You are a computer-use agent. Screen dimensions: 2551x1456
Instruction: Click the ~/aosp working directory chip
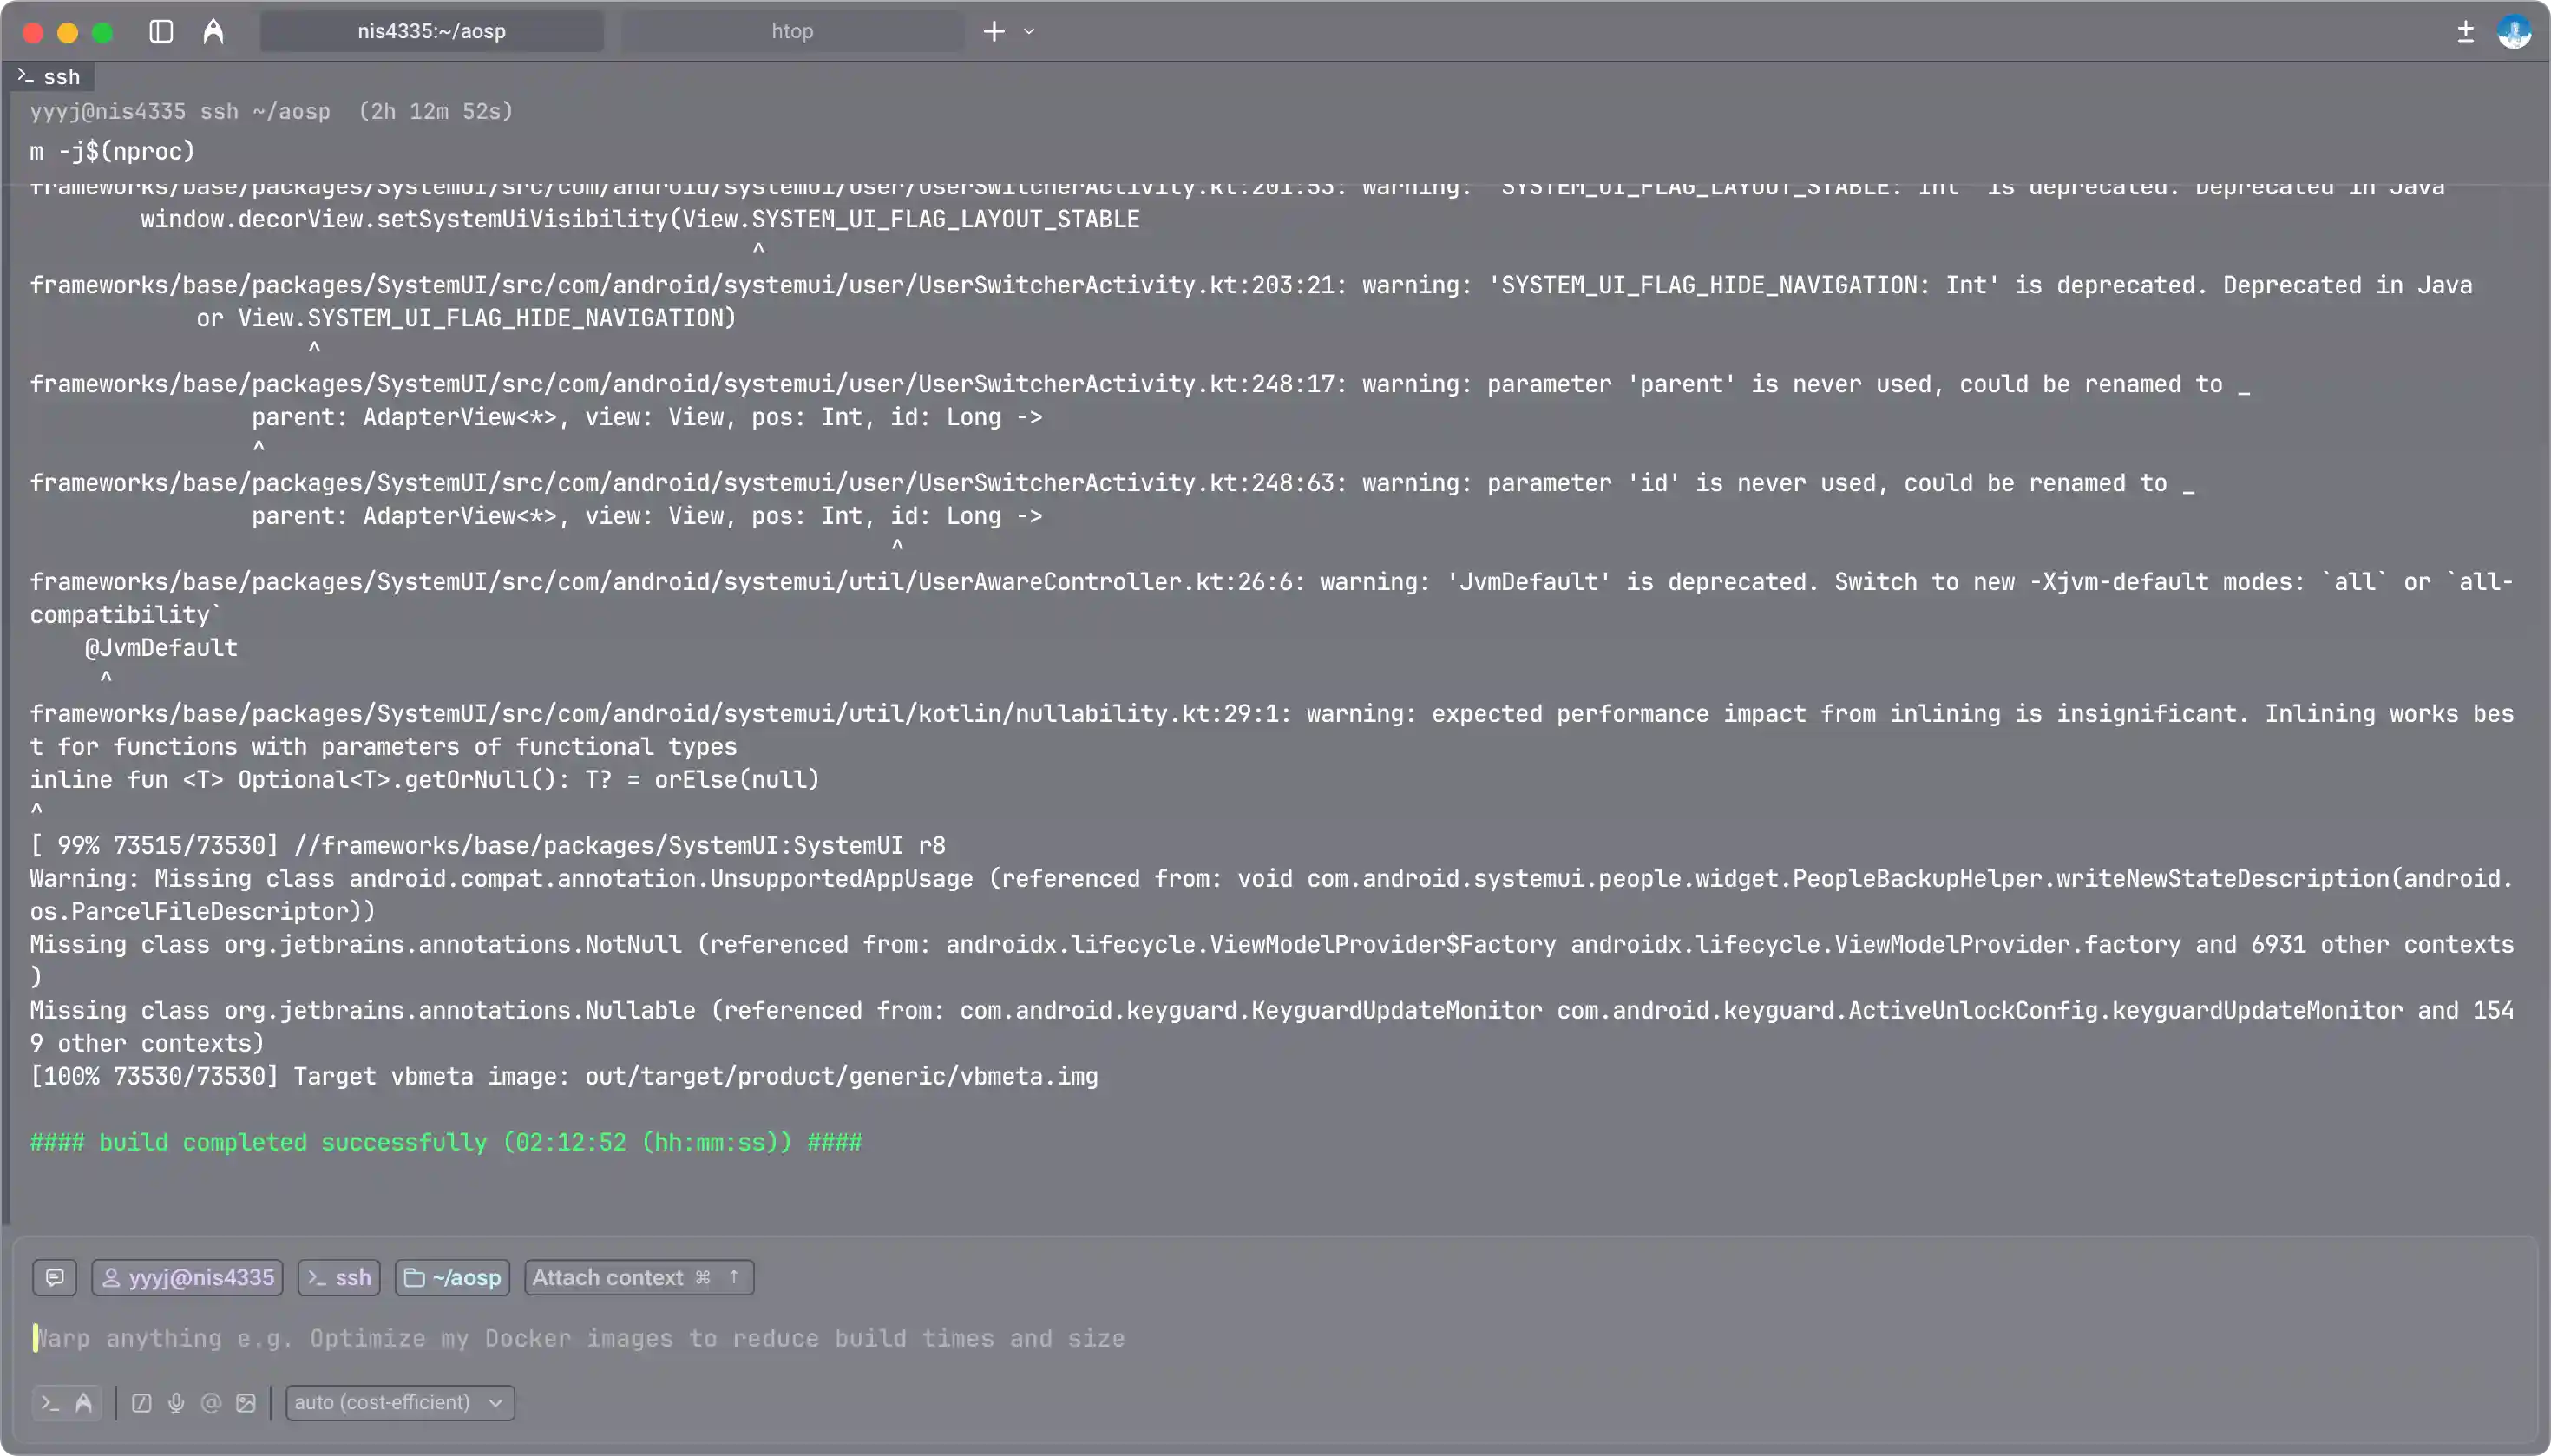[x=453, y=1277]
